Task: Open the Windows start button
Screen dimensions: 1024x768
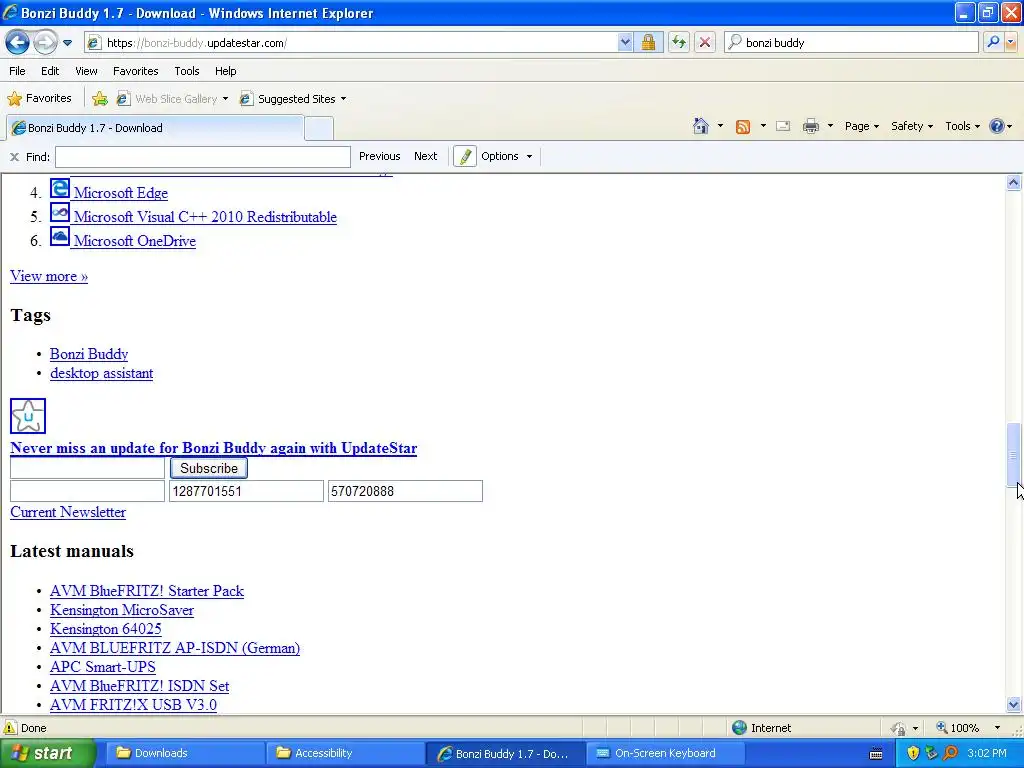Action: [x=47, y=753]
